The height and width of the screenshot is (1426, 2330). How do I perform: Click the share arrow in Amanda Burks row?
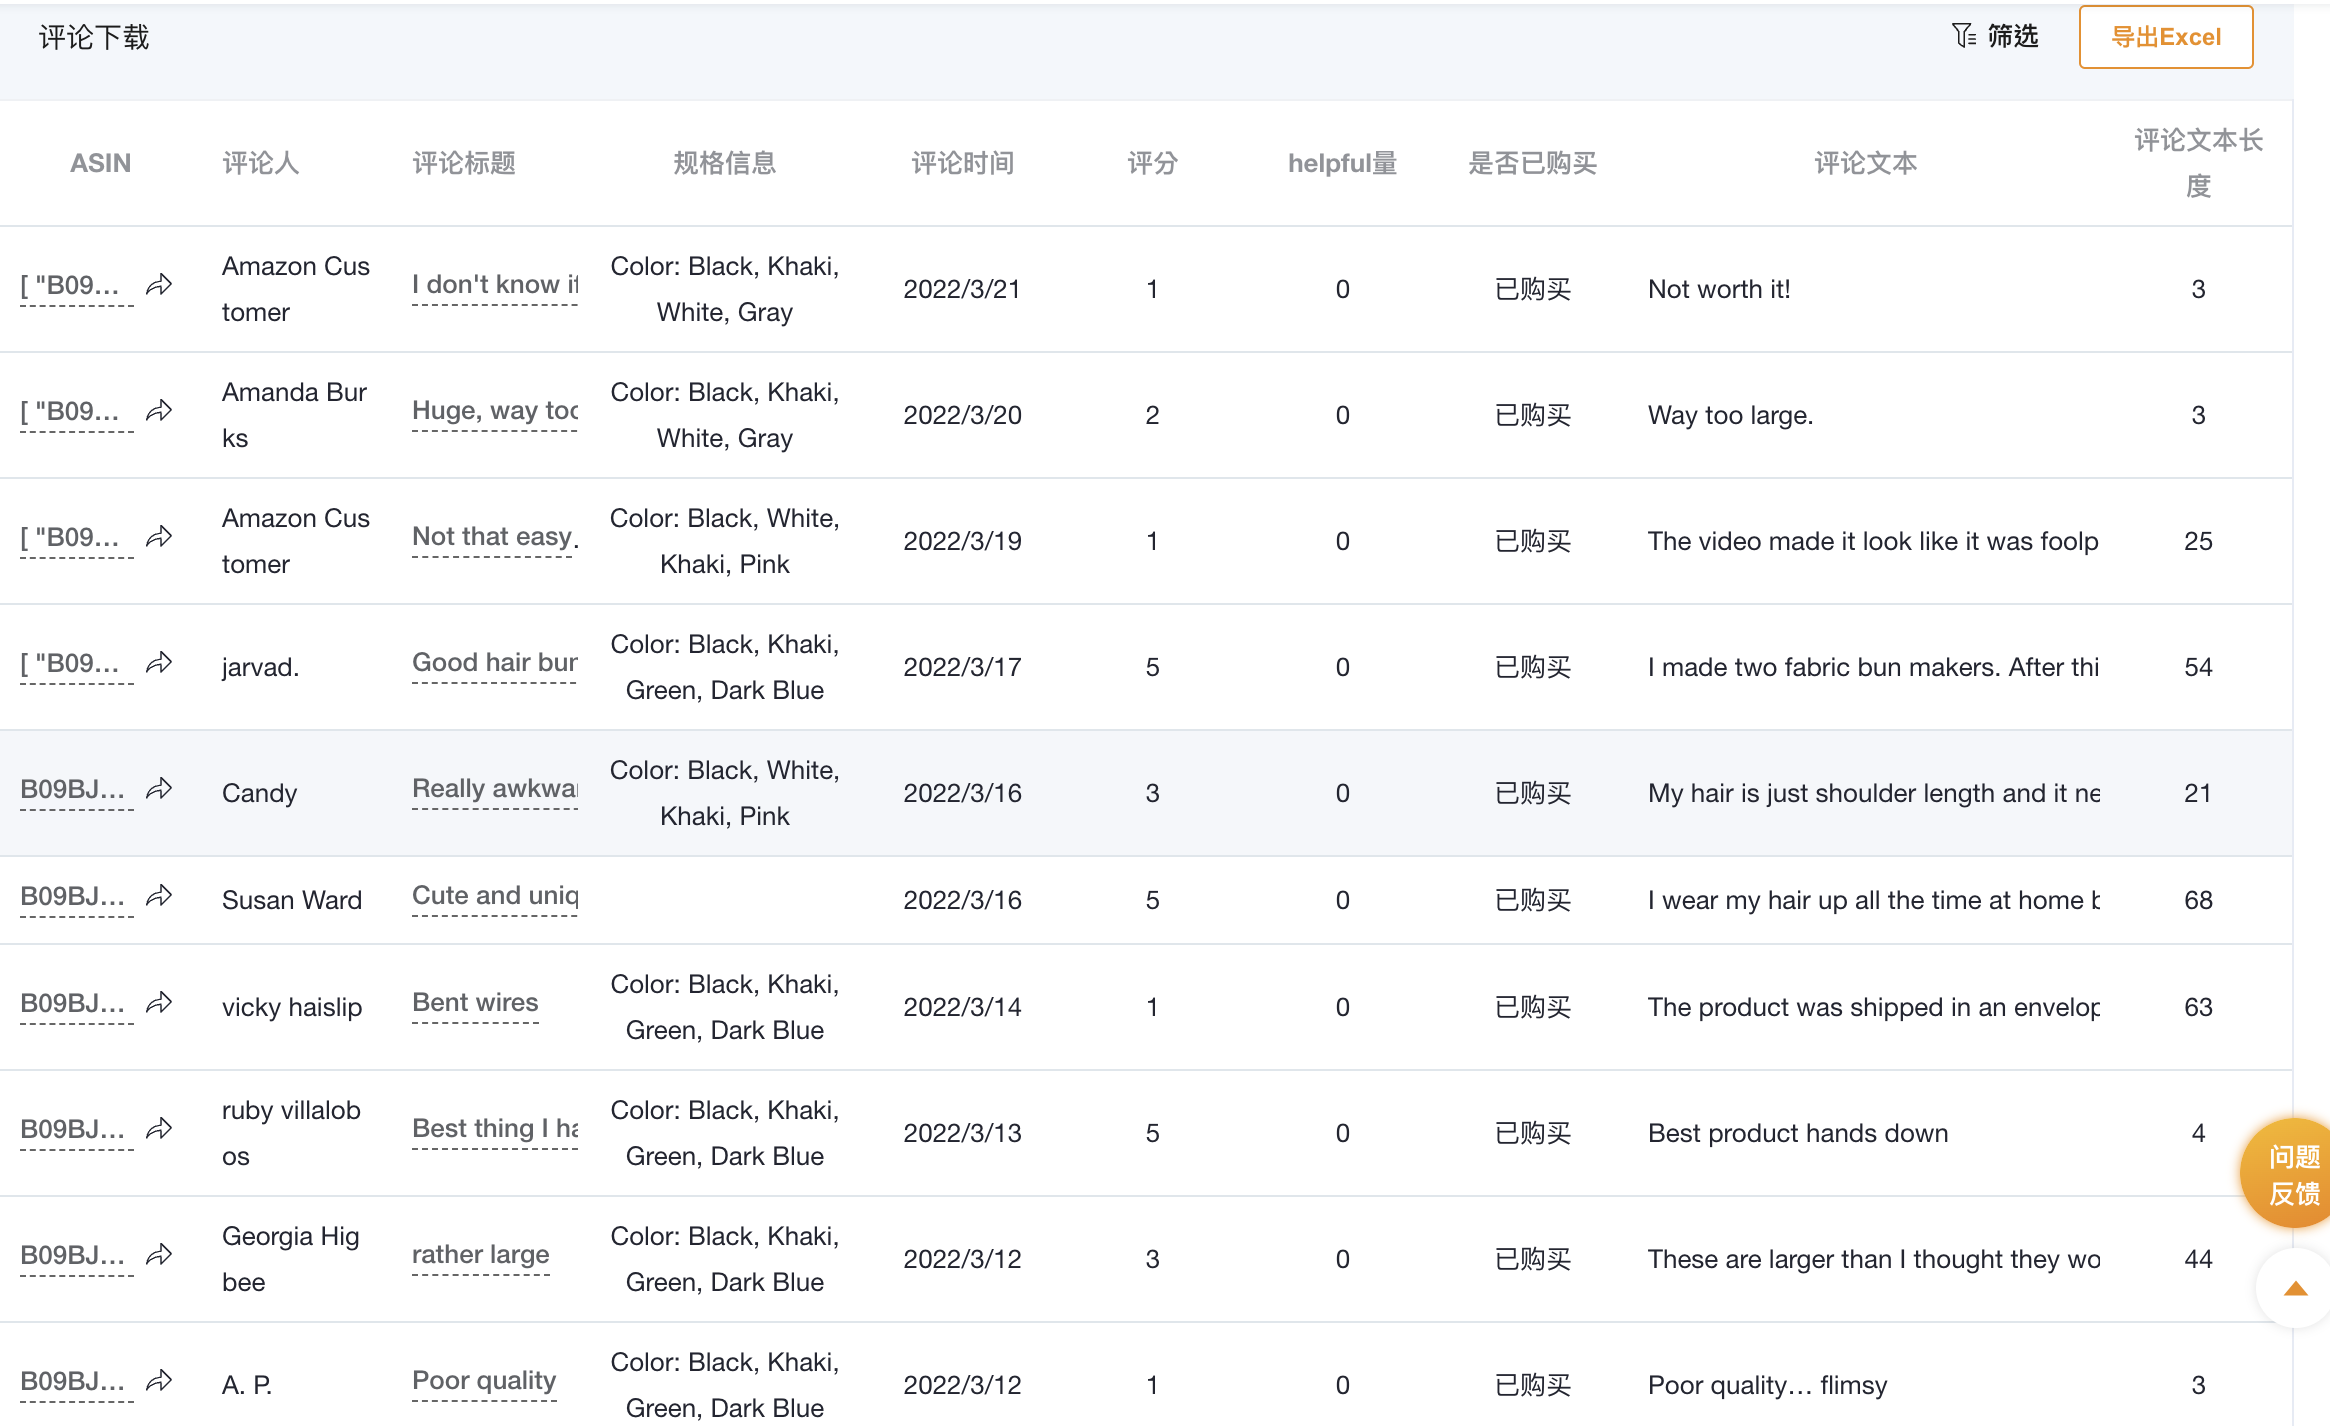click(159, 412)
